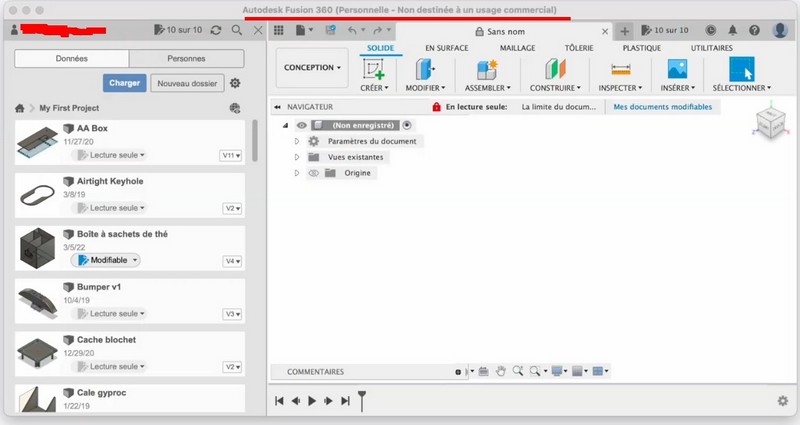Expand the Paramètres du document node
Viewport: 800px width, 425px height.
[297, 141]
